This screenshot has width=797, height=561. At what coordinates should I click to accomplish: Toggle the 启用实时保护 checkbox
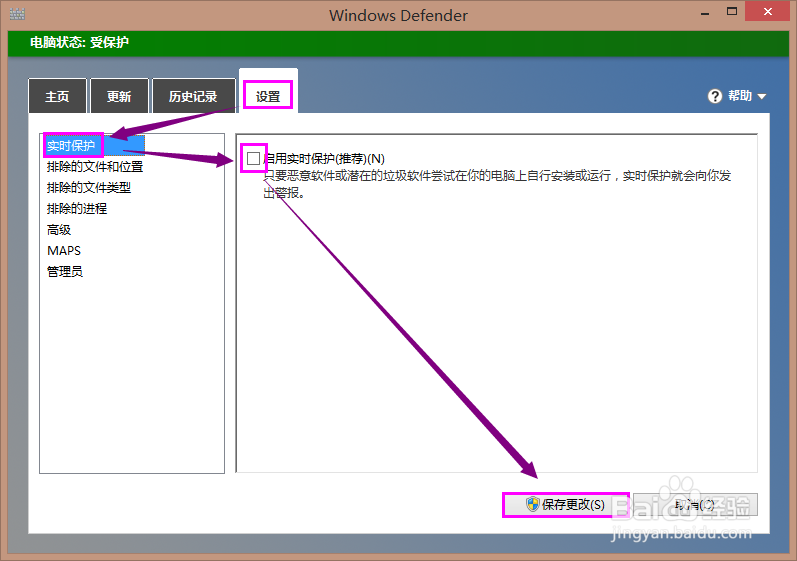click(253, 159)
